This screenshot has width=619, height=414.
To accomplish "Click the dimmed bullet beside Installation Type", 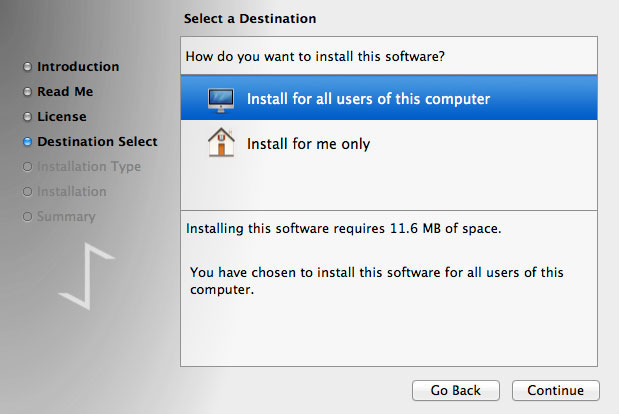I will (x=27, y=167).
